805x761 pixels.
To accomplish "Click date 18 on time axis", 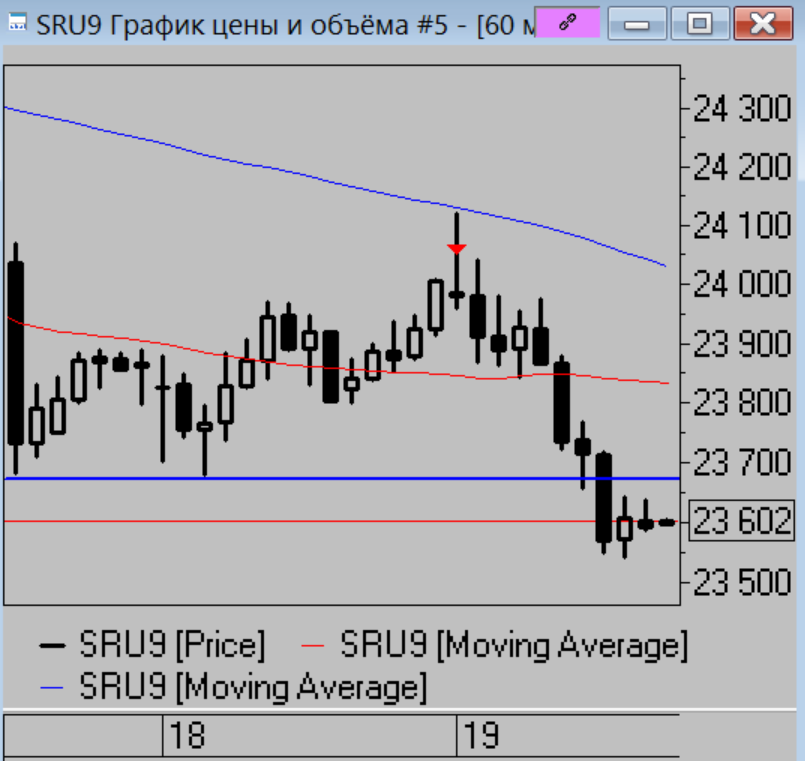I will click(x=186, y=738).
